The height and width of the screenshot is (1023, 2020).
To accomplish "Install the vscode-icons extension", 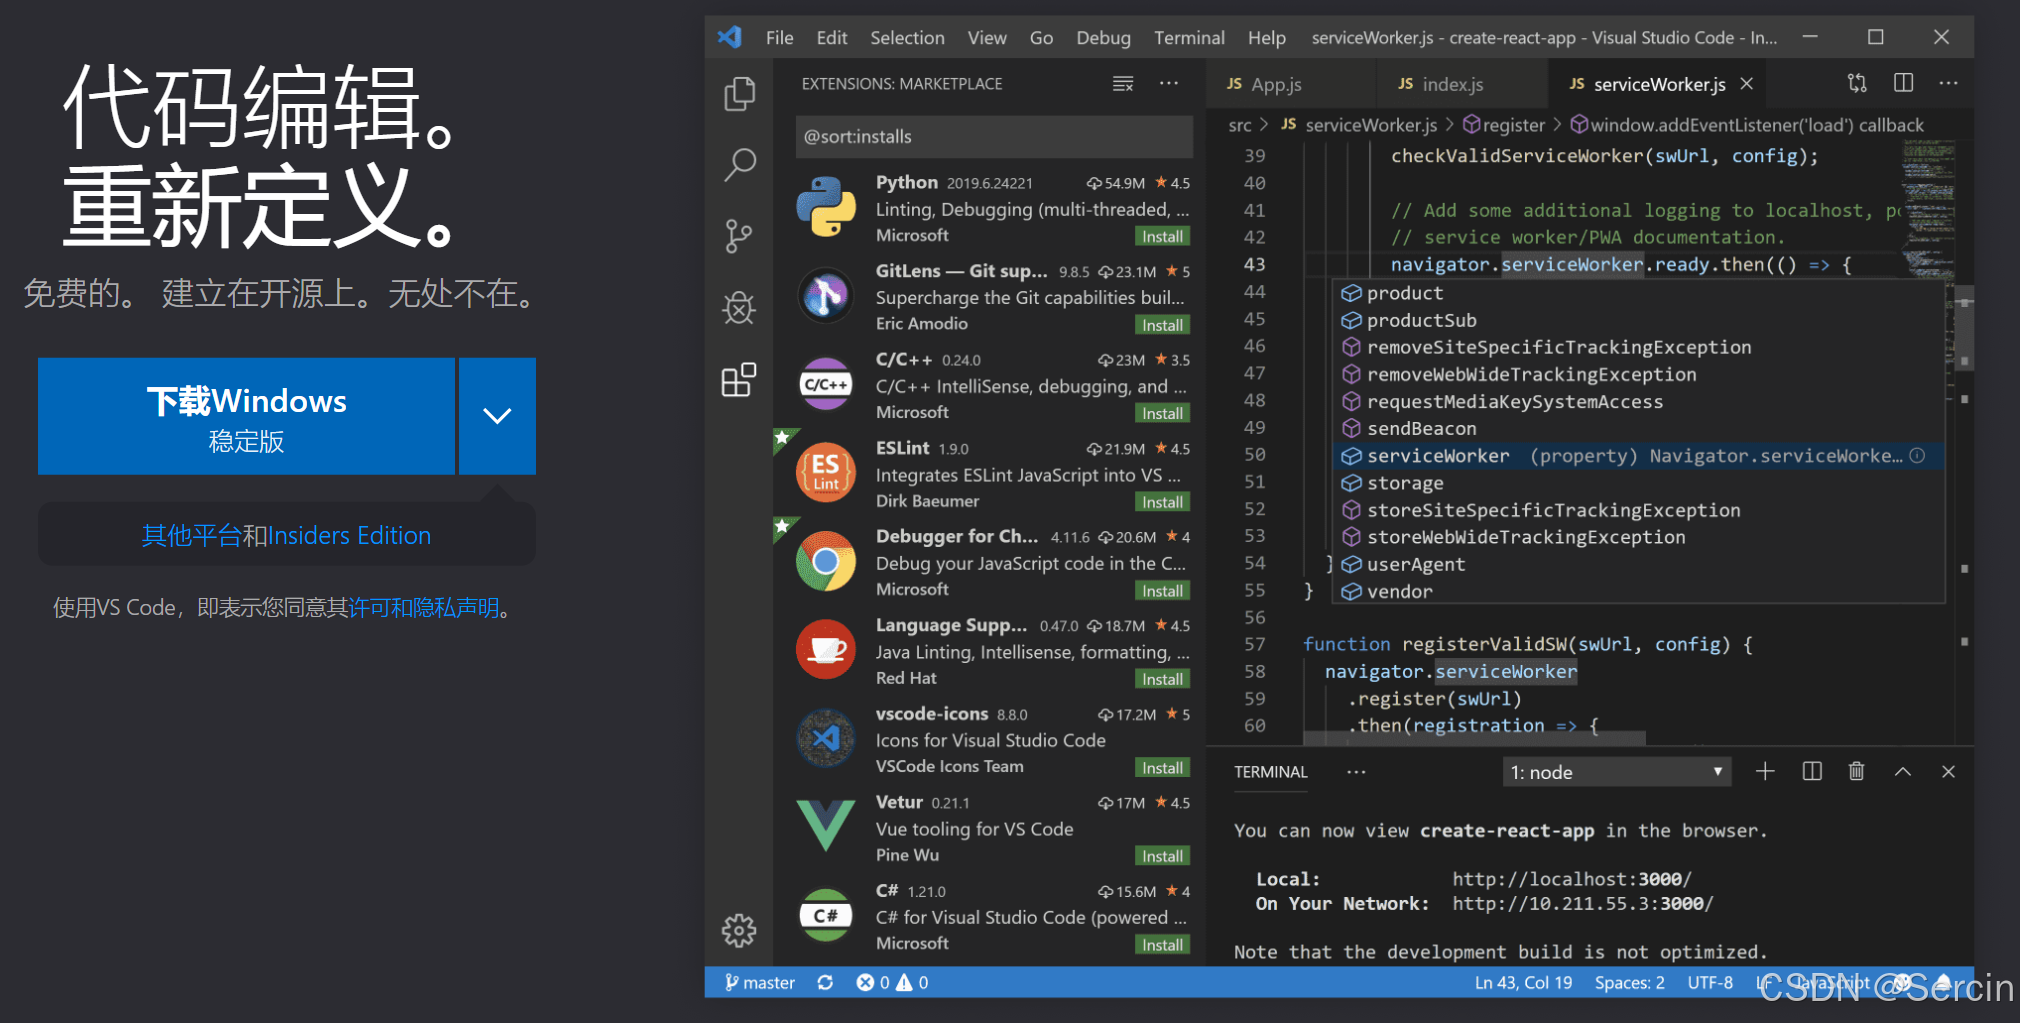I will [x=1162, y=768].
